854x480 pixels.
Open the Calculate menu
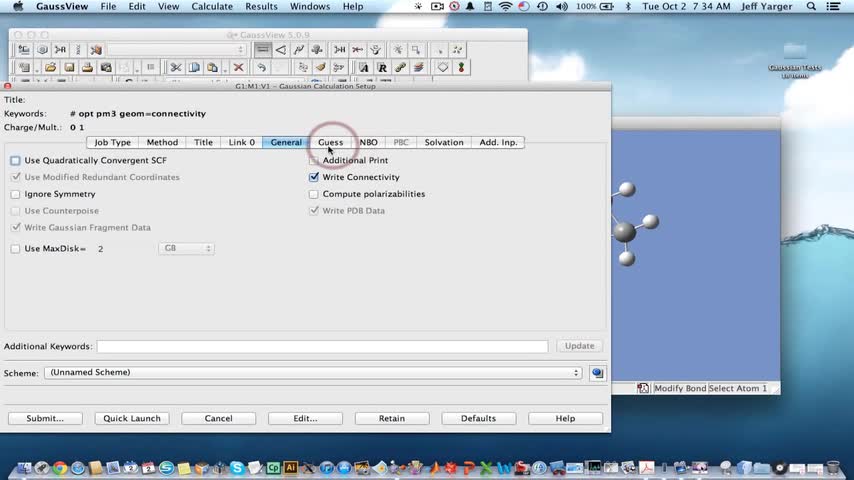coord(212,7)
